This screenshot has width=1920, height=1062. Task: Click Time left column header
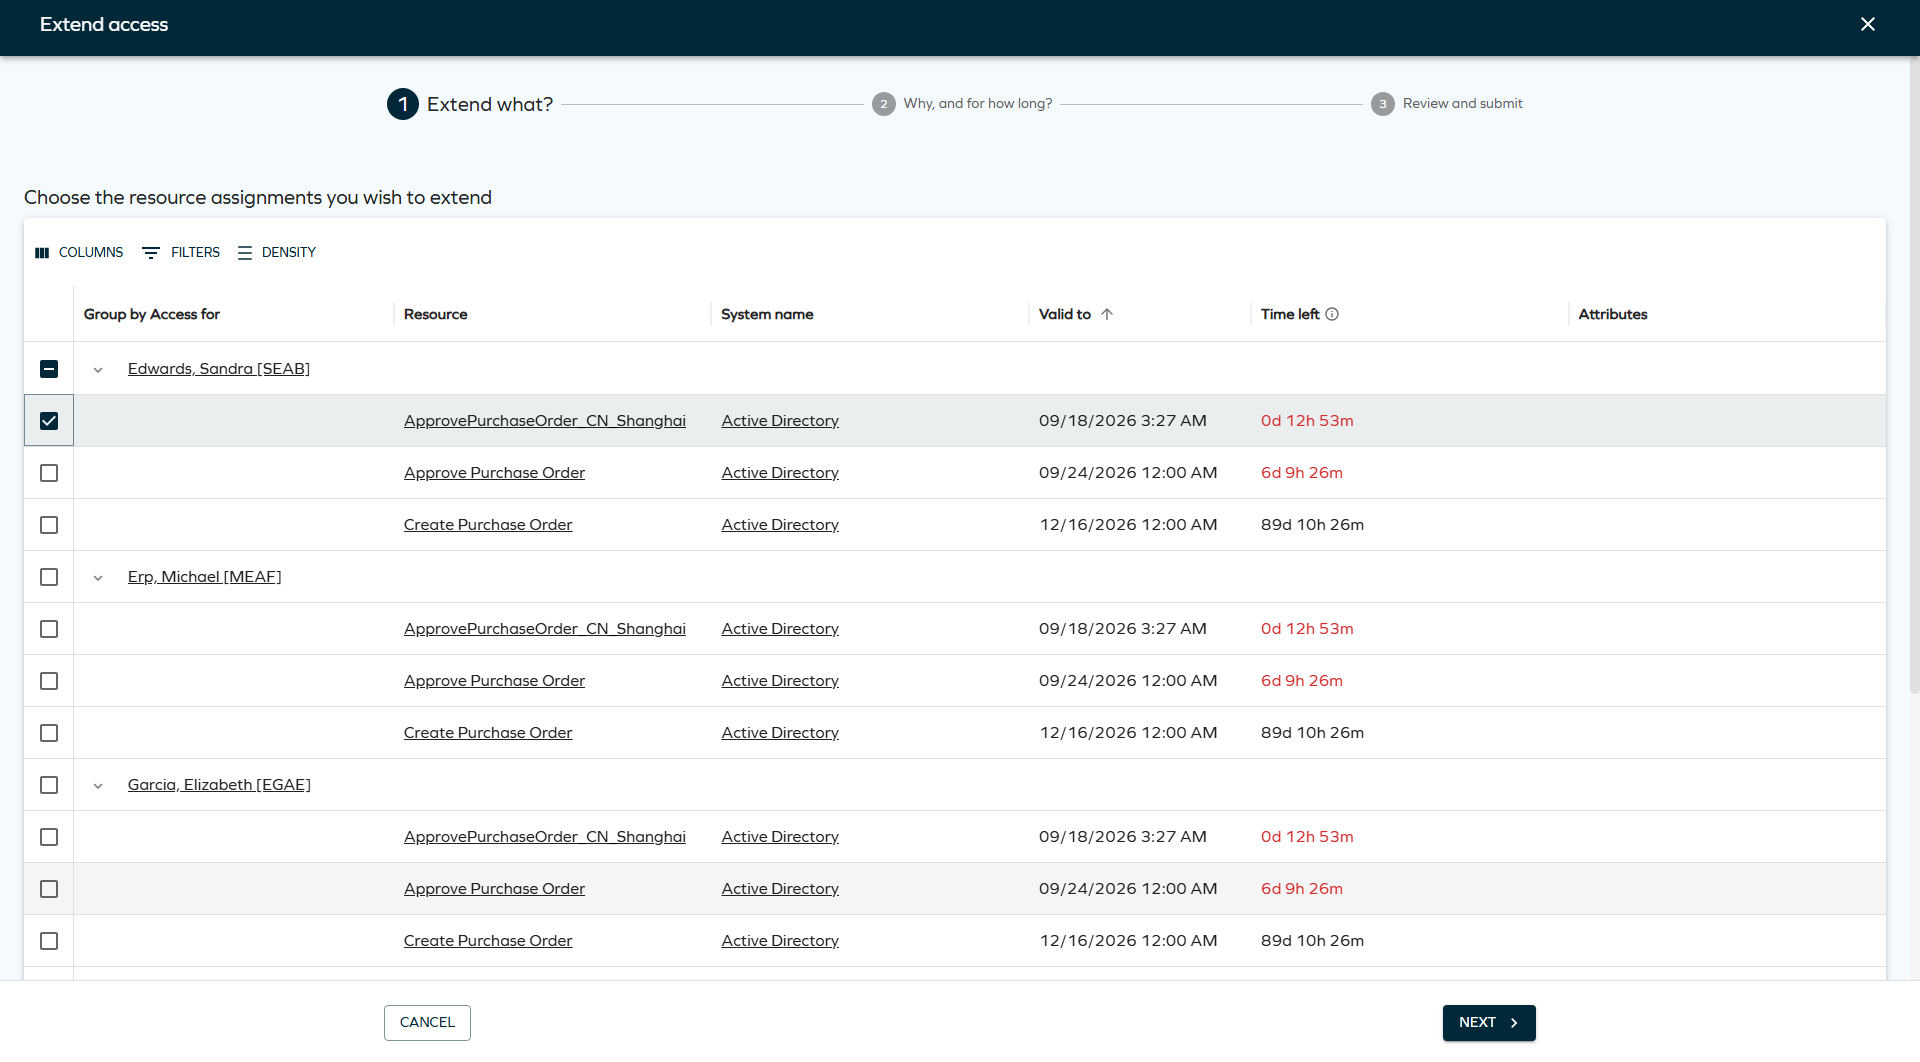tap(1290, 314)
